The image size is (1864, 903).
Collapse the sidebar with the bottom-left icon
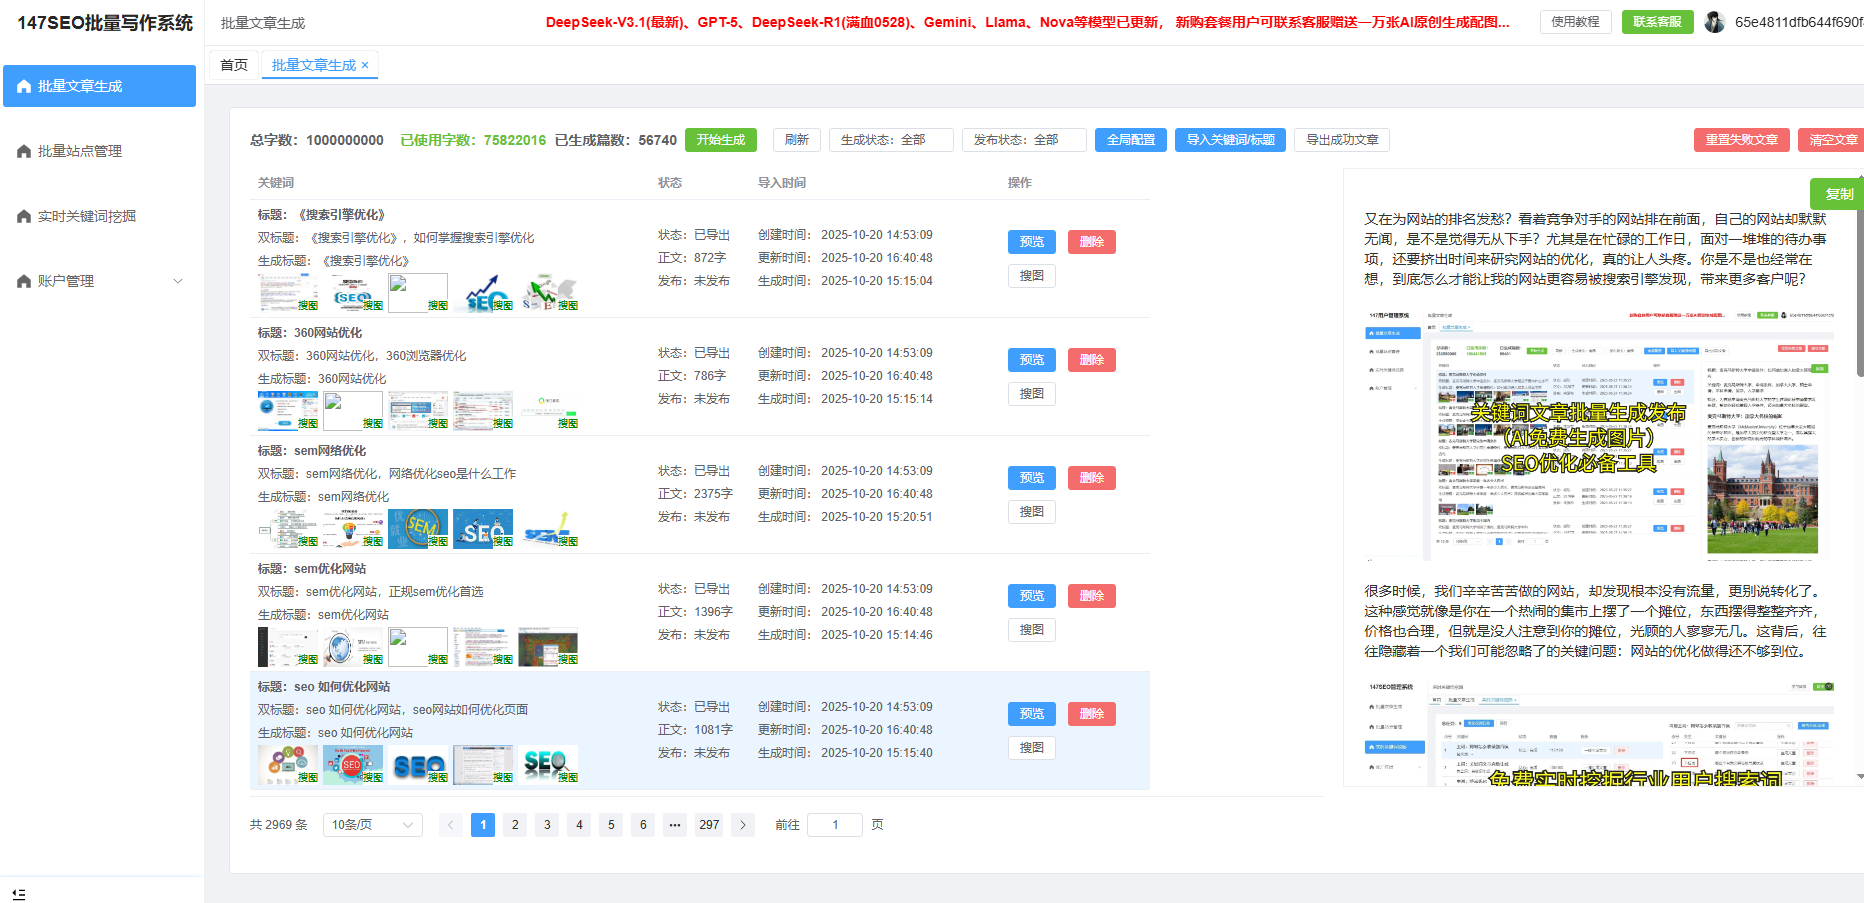click(19, 894)
